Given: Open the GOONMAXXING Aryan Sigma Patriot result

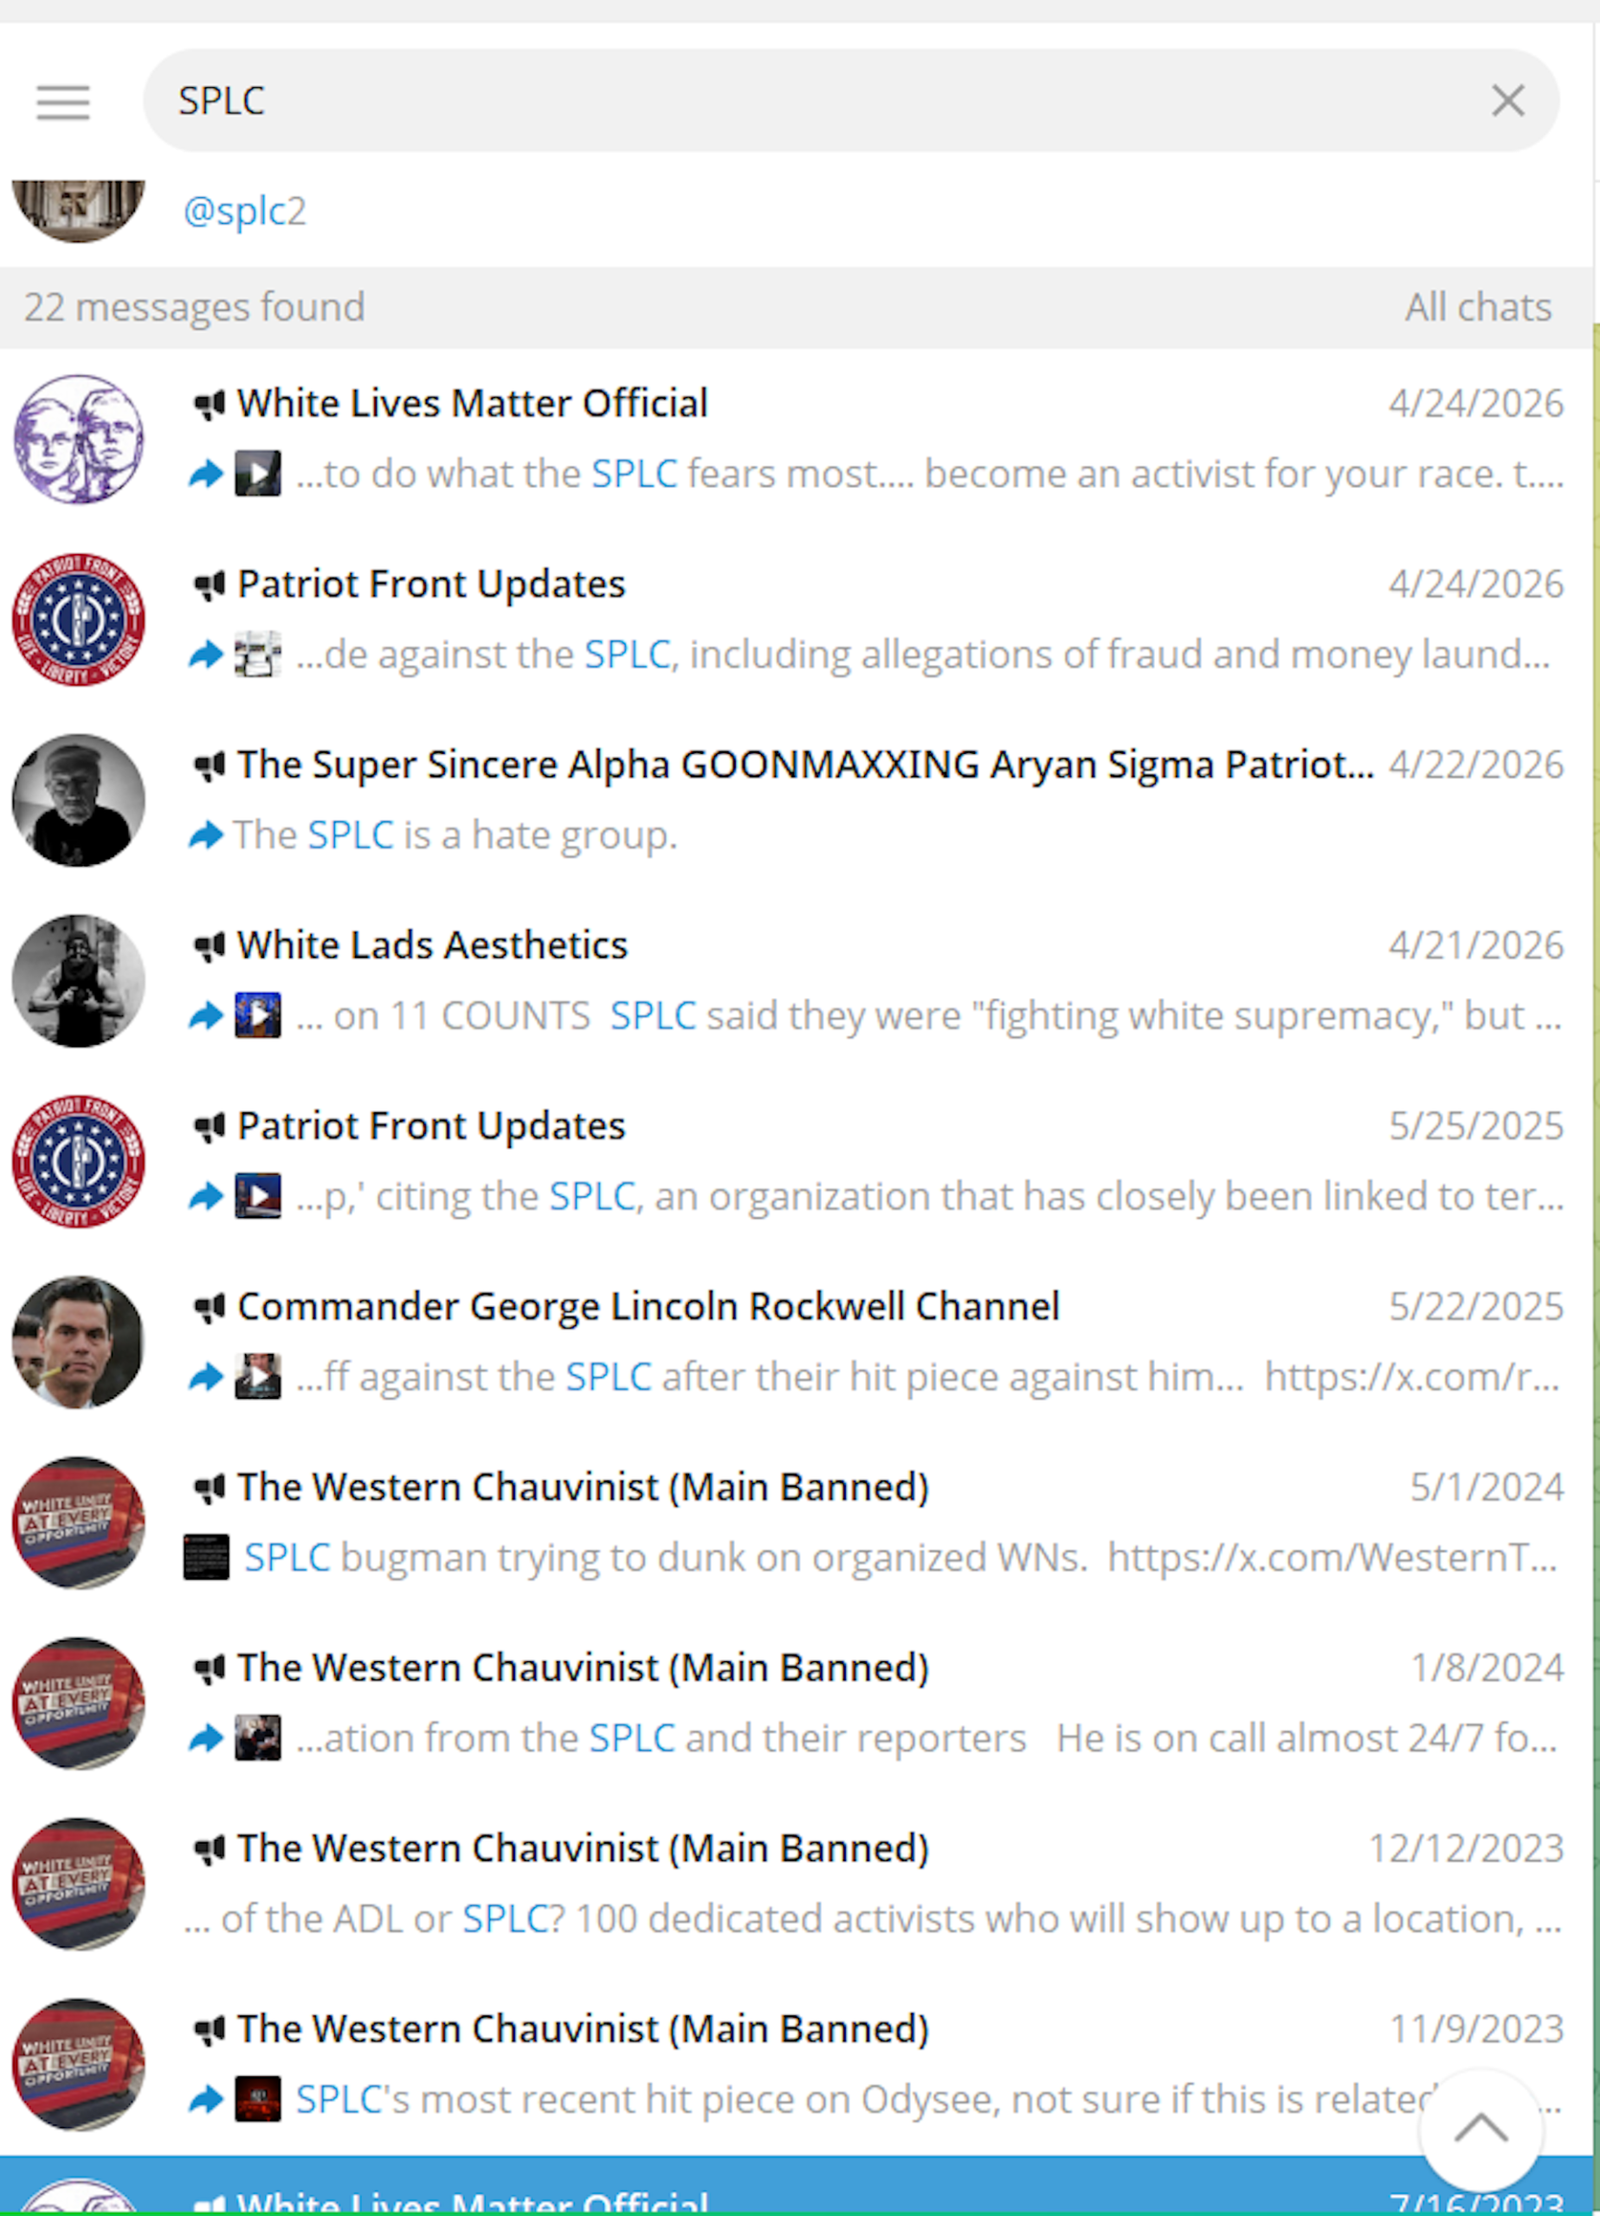Looking at the screenshot, I should tap(796, 800).
